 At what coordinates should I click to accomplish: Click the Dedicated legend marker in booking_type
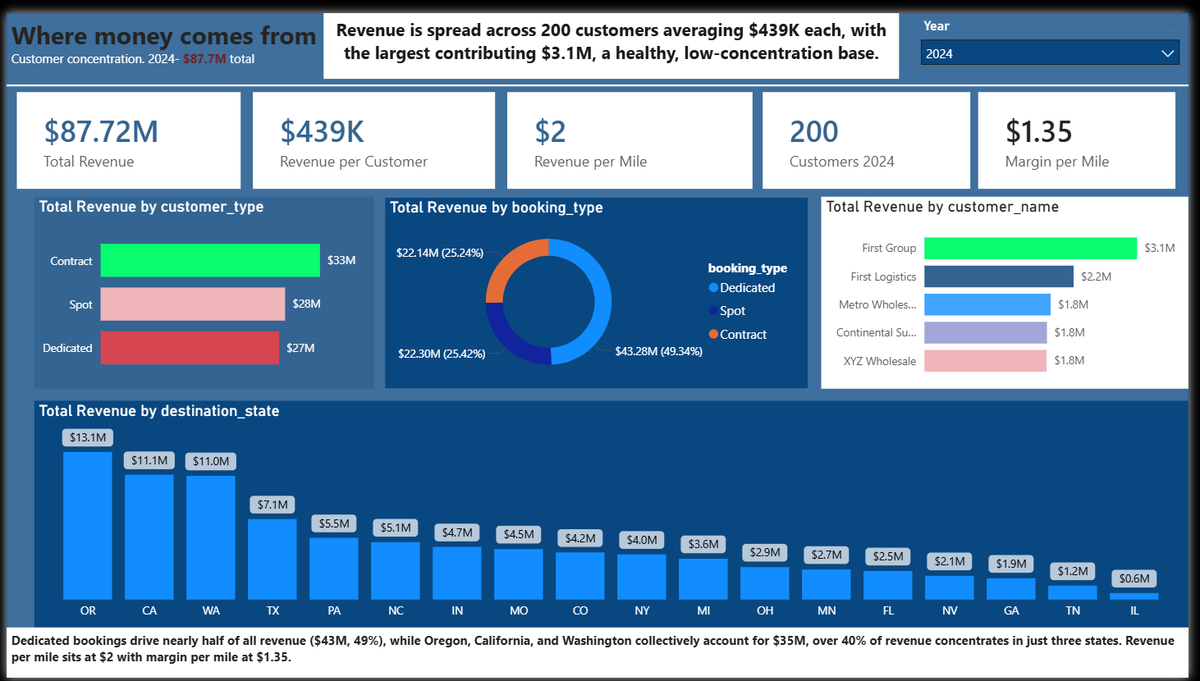tap(713, 288)
